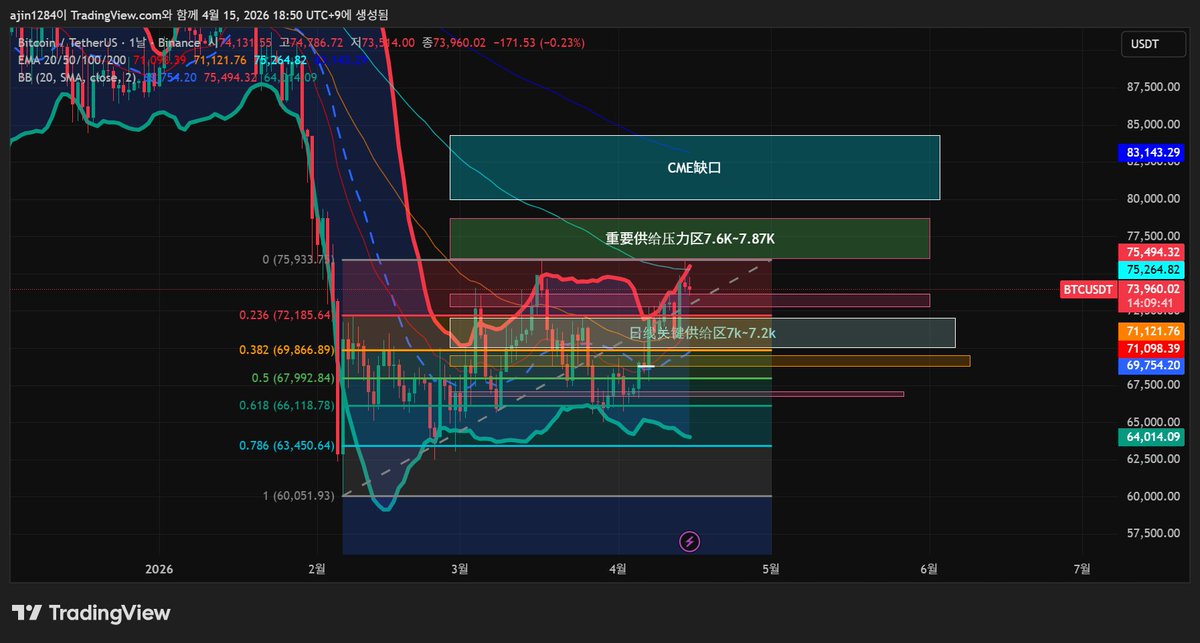Click the 6월 label on time axis

click(929, 569)
